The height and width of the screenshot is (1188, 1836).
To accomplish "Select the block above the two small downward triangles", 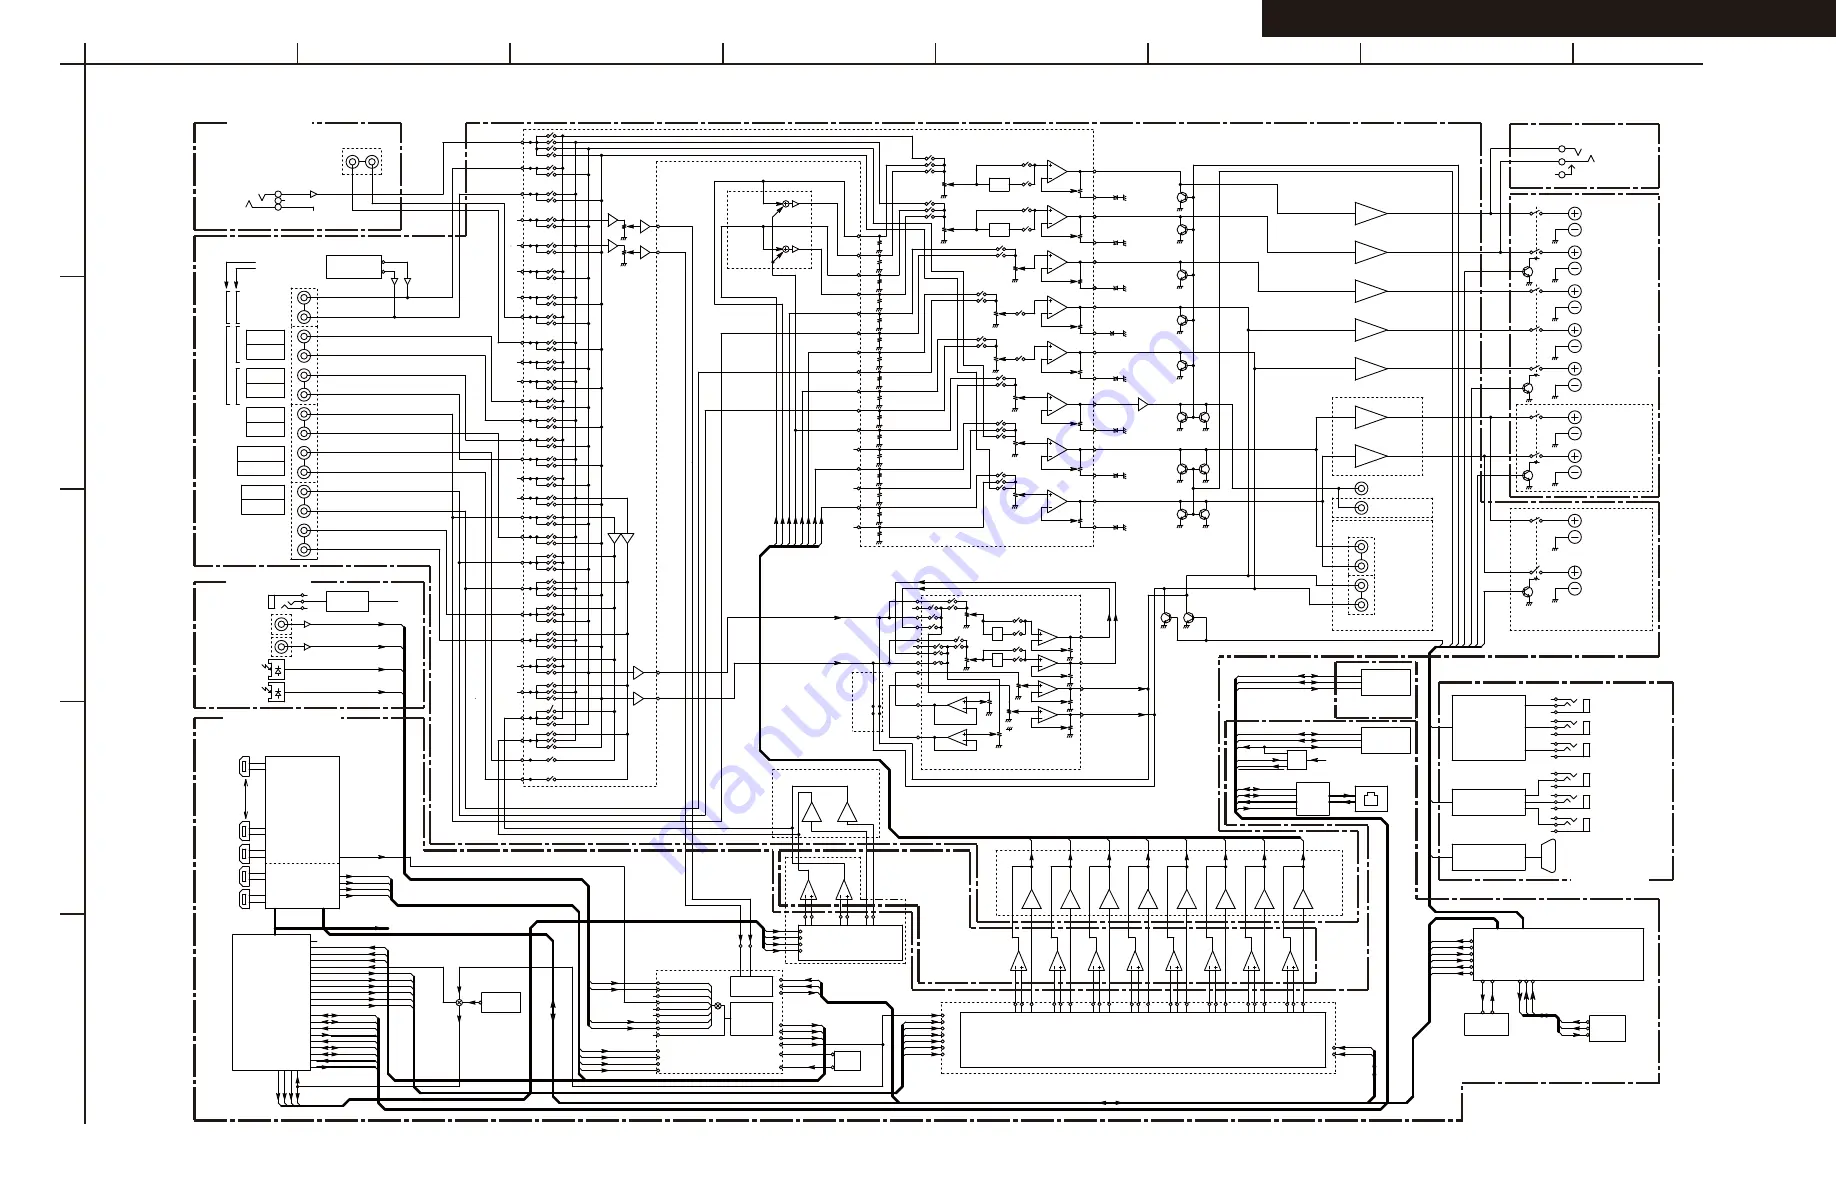I will pyautogui.click(x=354, y=267).
